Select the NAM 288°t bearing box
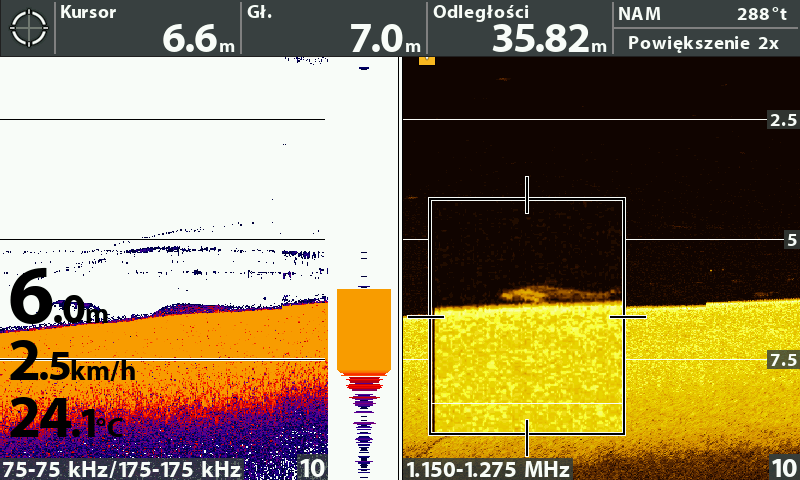 pyautogui.click(x=705, y=14)
